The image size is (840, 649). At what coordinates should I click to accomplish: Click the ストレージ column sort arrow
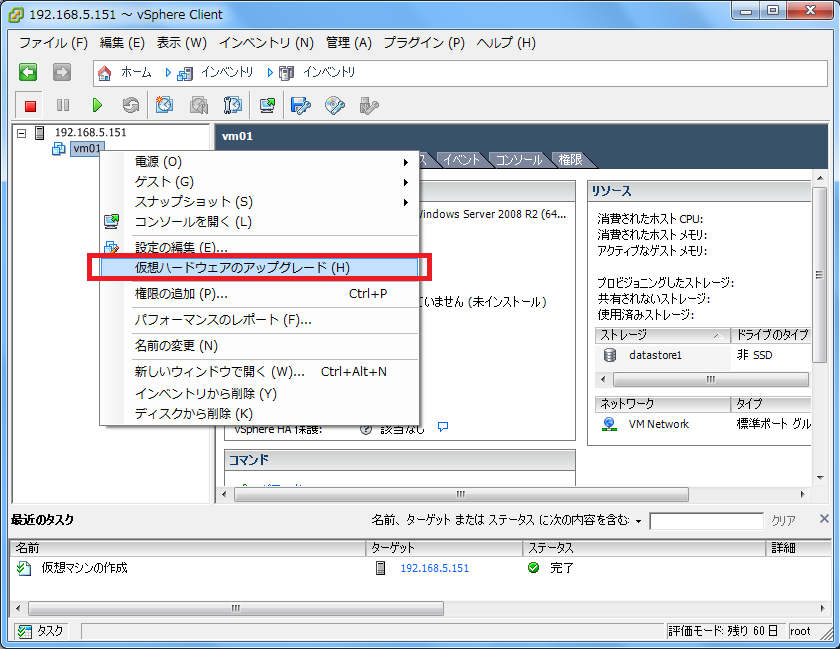coord(718,336)
